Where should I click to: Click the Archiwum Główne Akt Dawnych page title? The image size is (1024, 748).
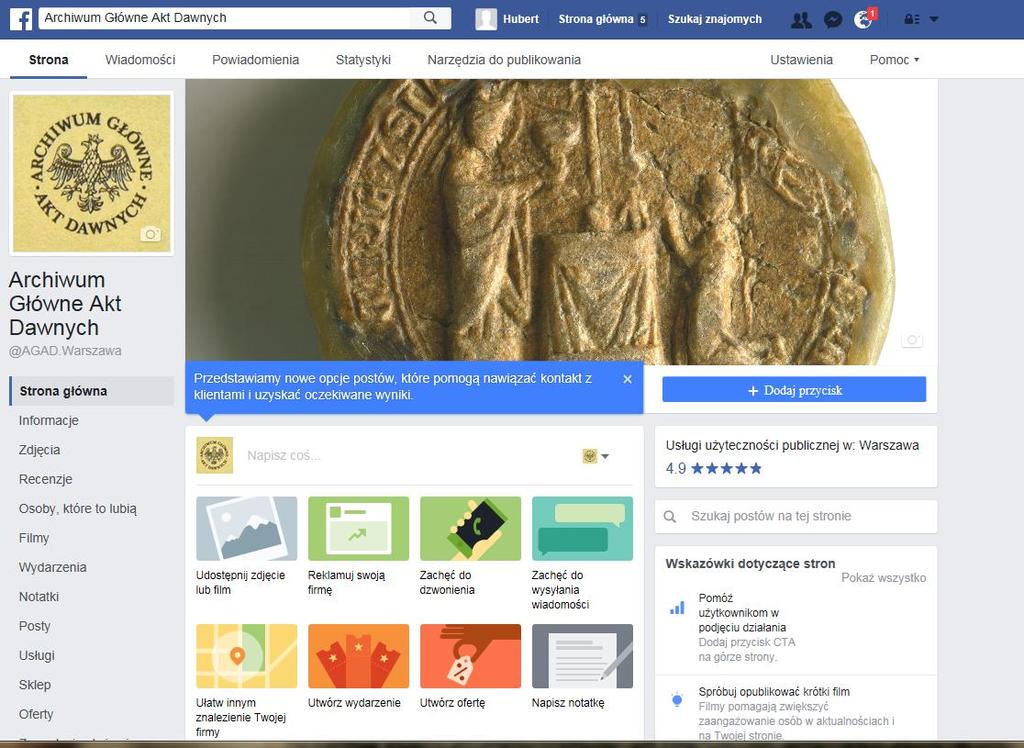65,304
